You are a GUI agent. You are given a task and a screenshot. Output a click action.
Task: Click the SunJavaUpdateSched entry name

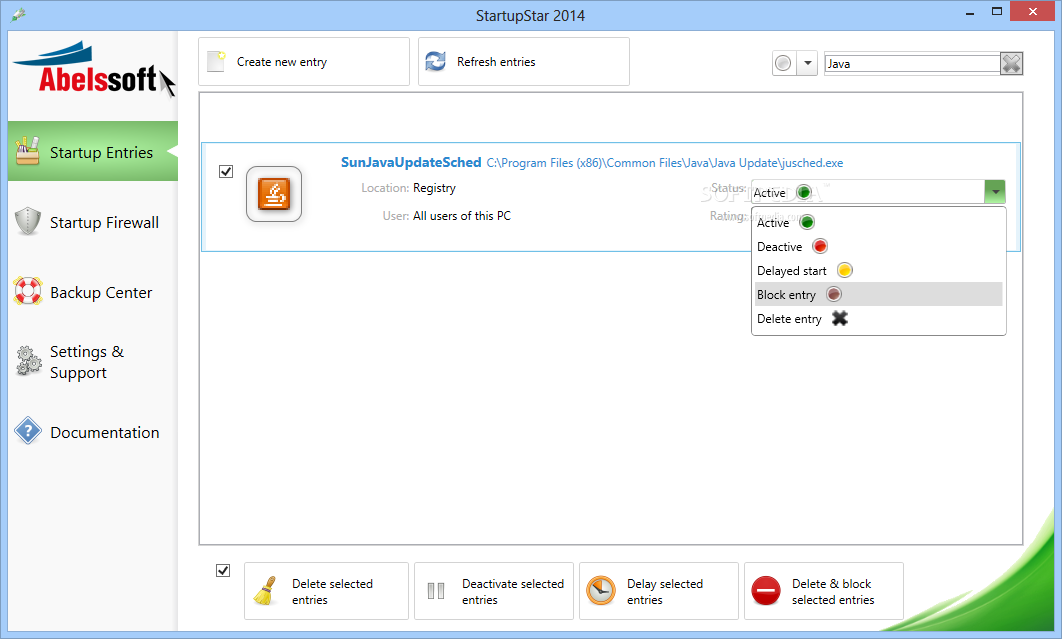[410, 162]
